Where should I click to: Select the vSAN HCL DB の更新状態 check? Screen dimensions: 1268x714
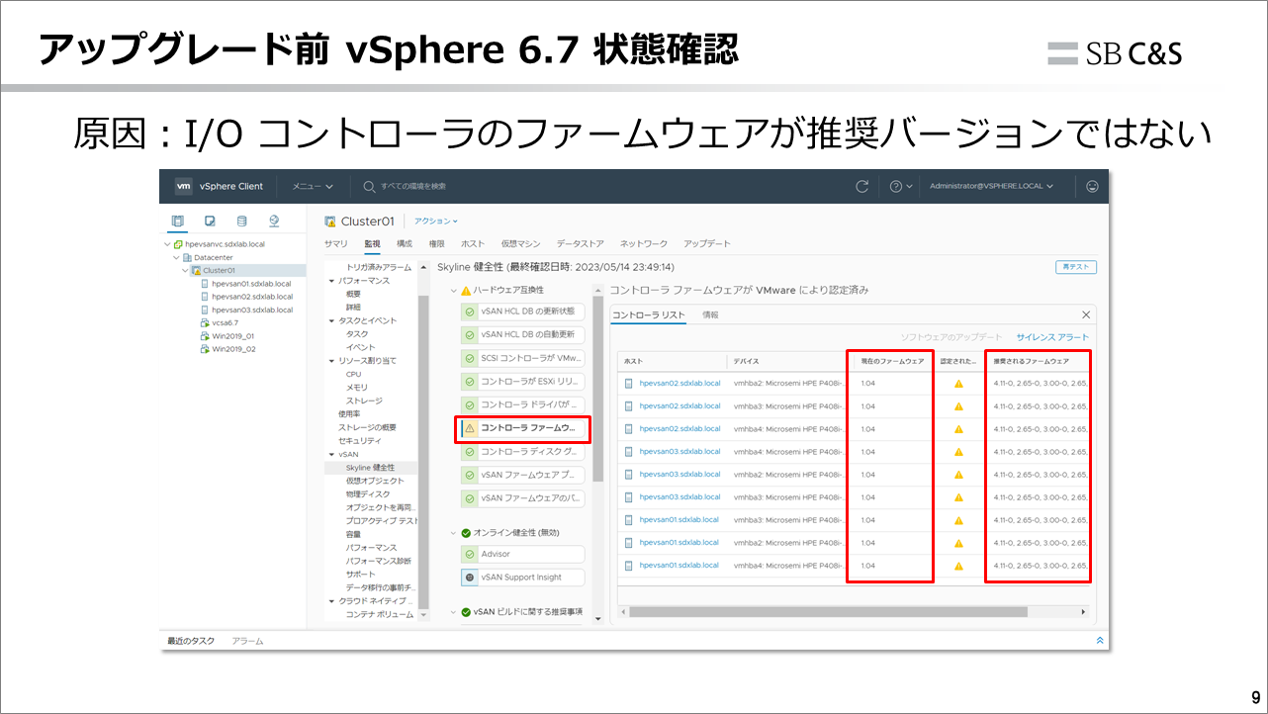coord(523,312)
